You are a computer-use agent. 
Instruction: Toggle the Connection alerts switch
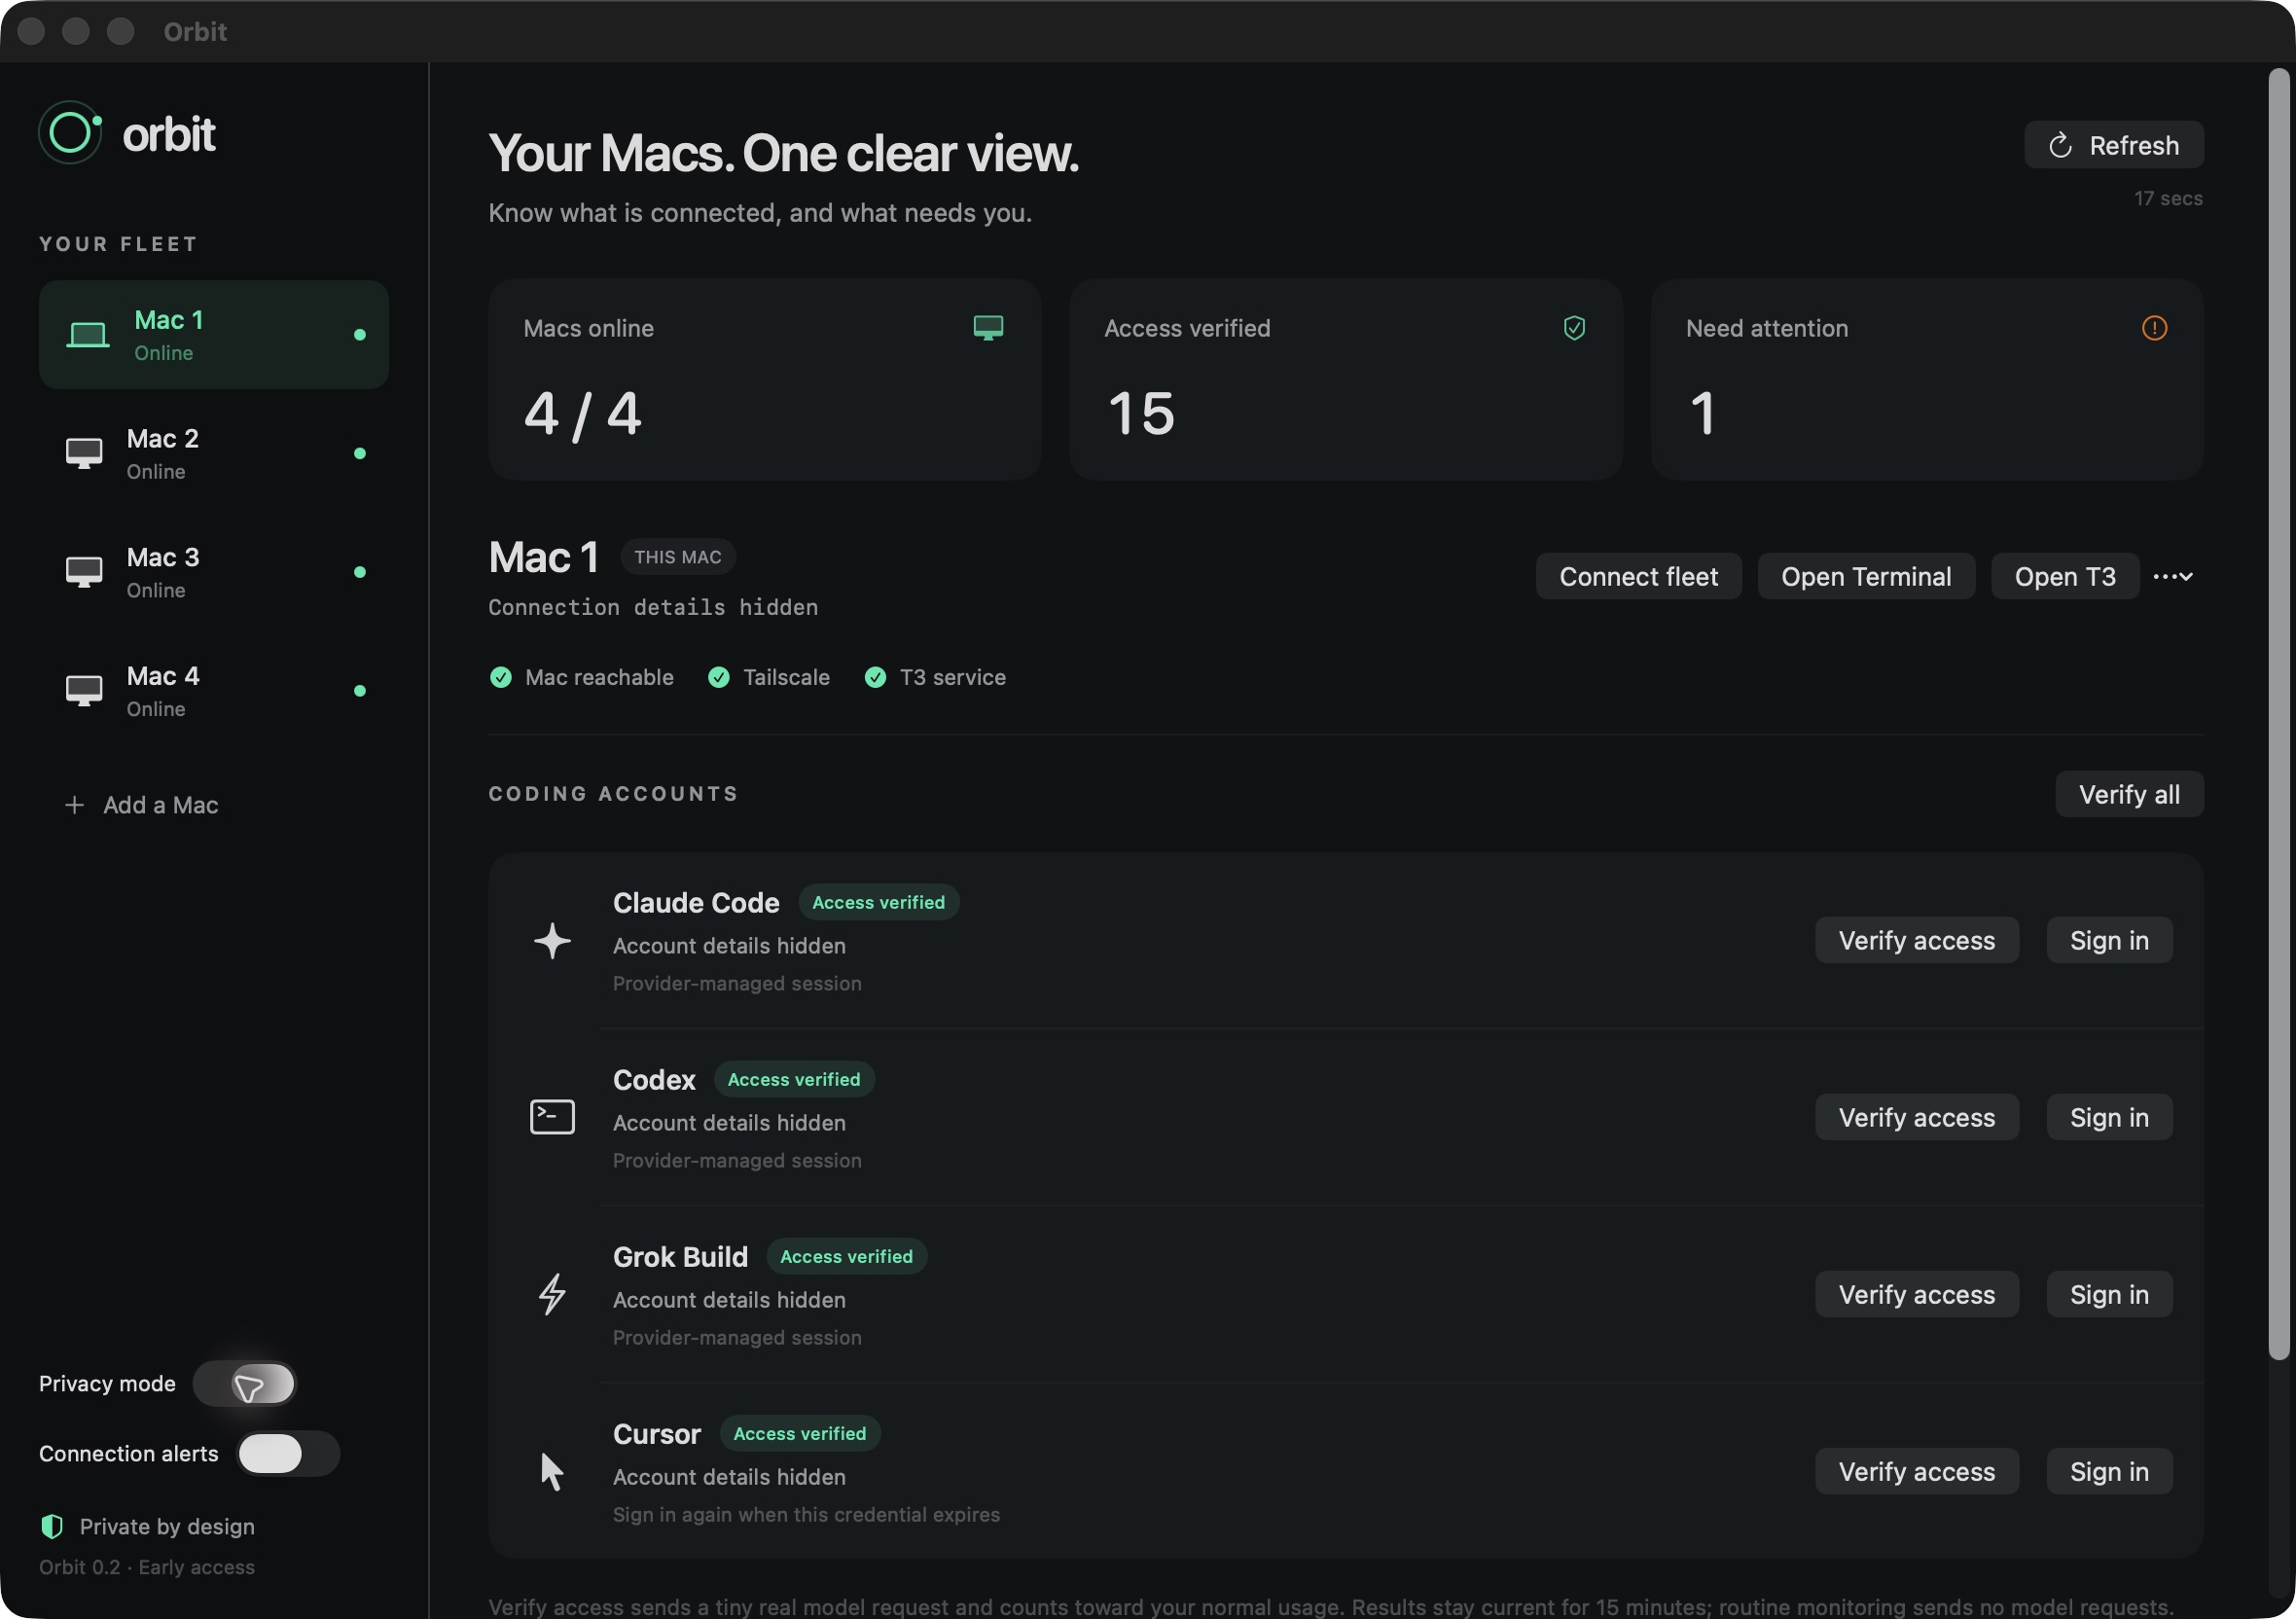click(x=288, y=1453)
